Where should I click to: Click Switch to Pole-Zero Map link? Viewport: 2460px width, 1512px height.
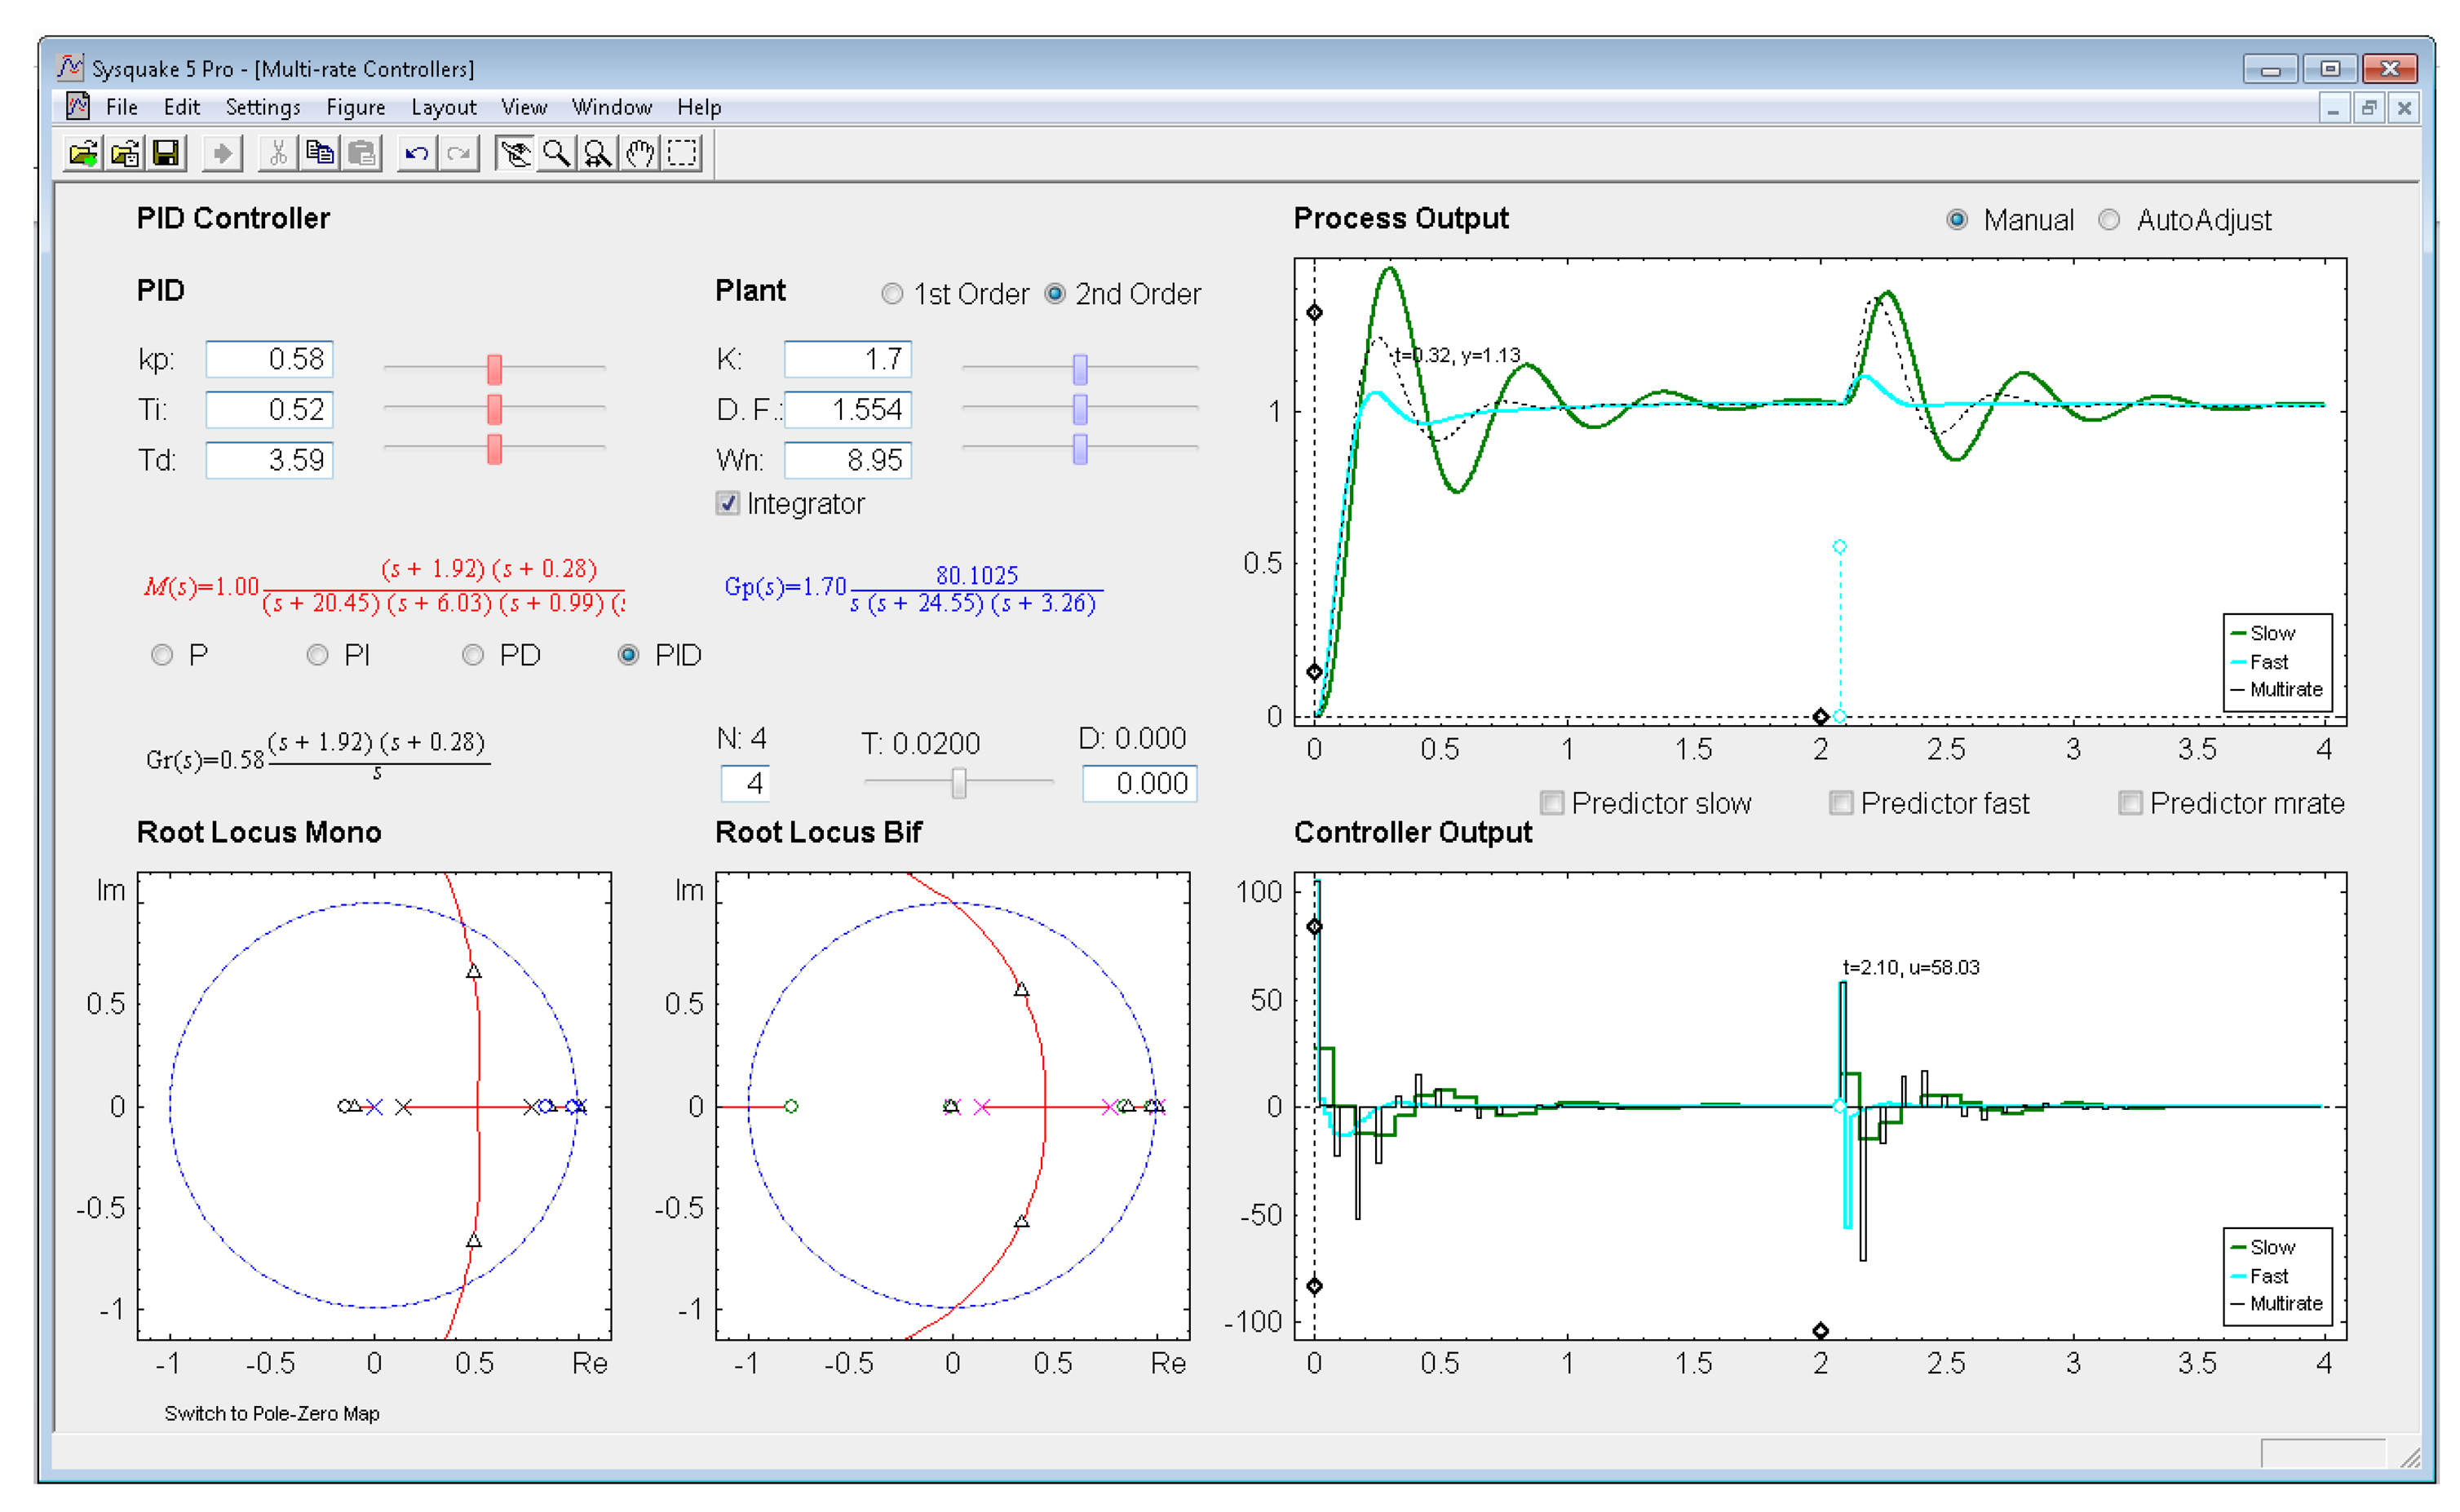pyautogui.click(x=272, y=1413)
